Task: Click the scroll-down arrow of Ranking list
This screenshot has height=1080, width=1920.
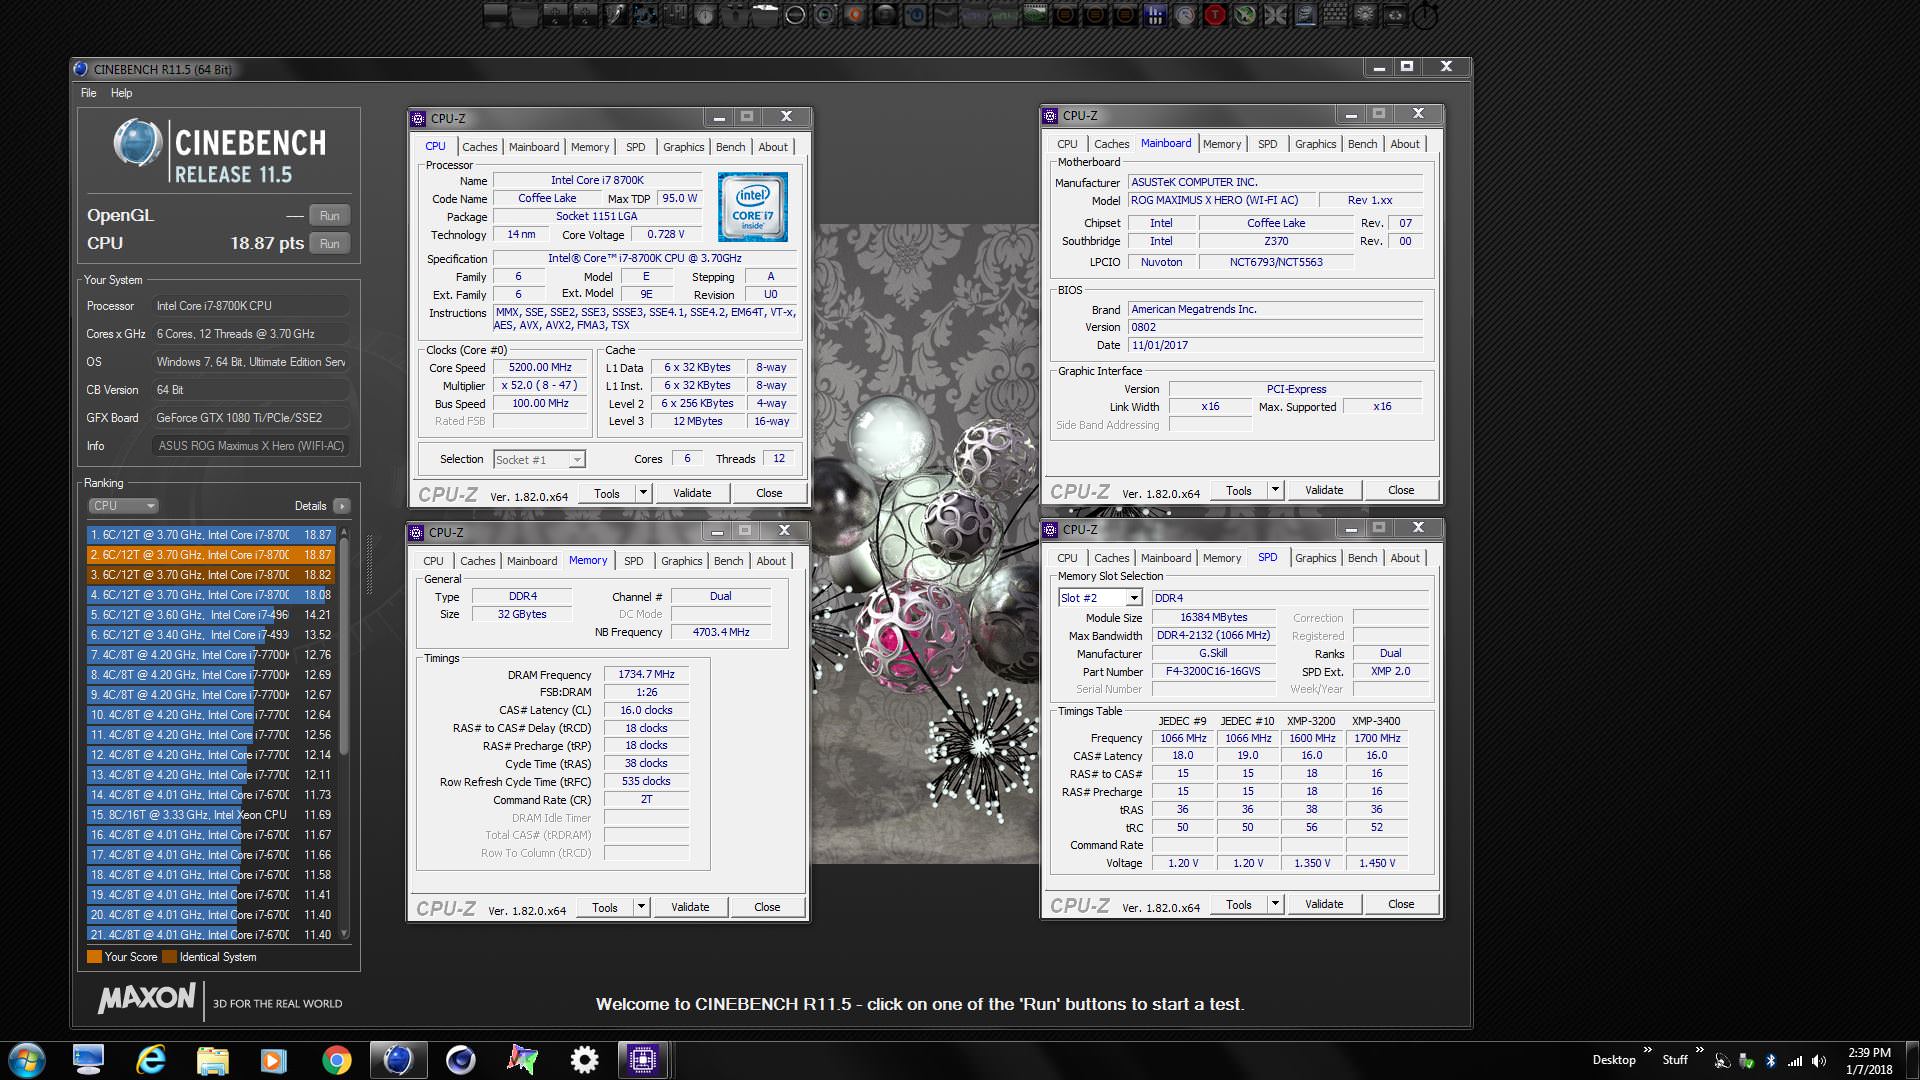Action: tap(344, 934)
